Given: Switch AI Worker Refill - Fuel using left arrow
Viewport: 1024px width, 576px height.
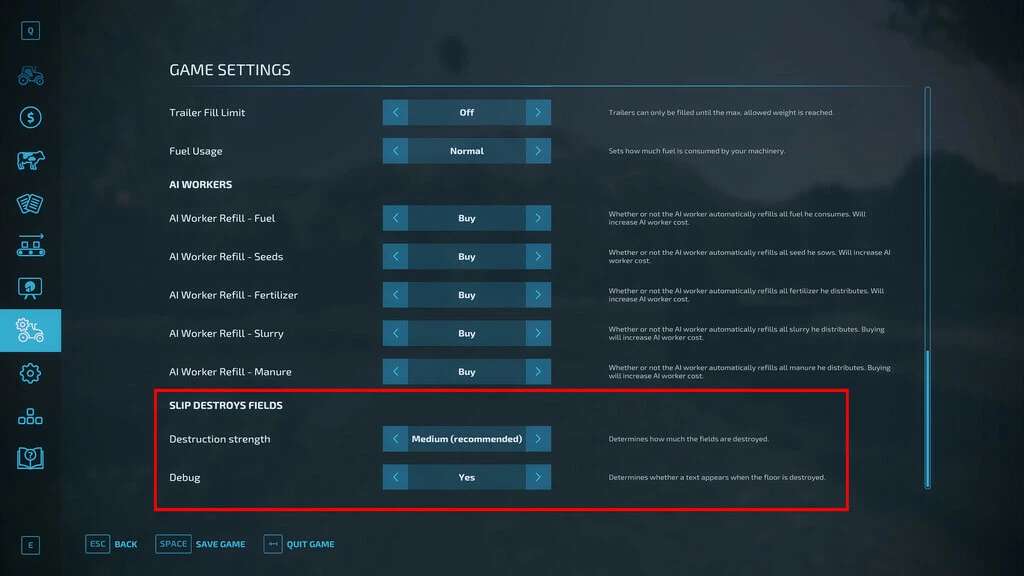Looking at the screenshot, I should point(395,218).
